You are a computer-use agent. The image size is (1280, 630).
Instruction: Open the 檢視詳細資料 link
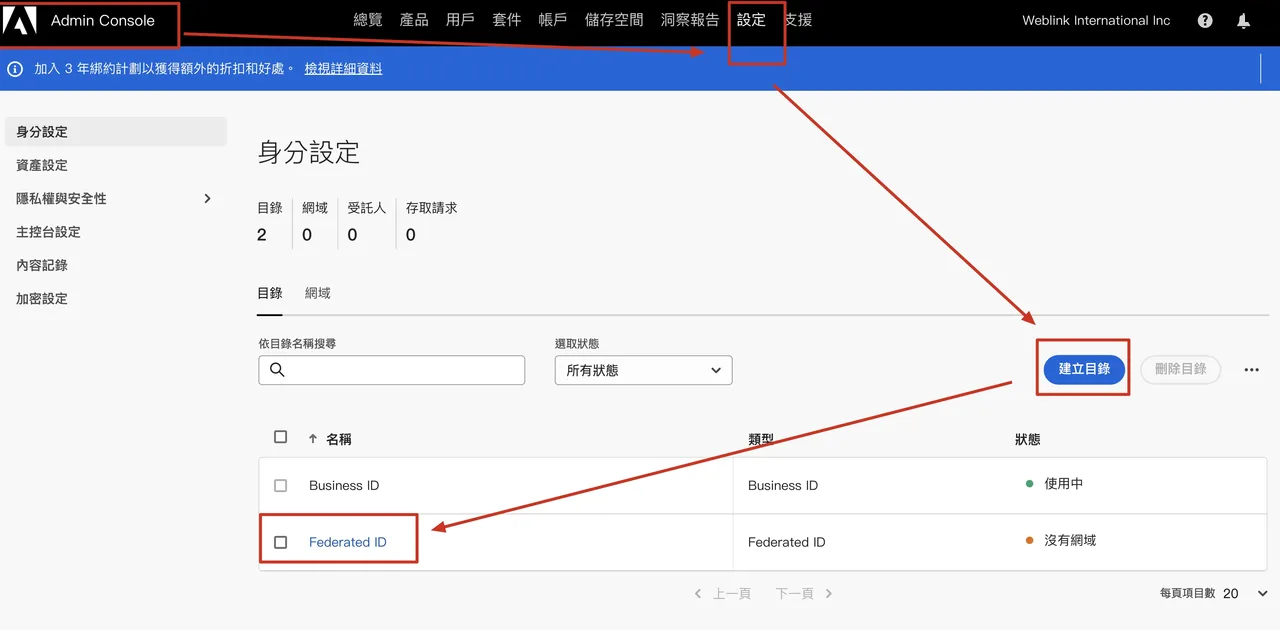(343, 69)
